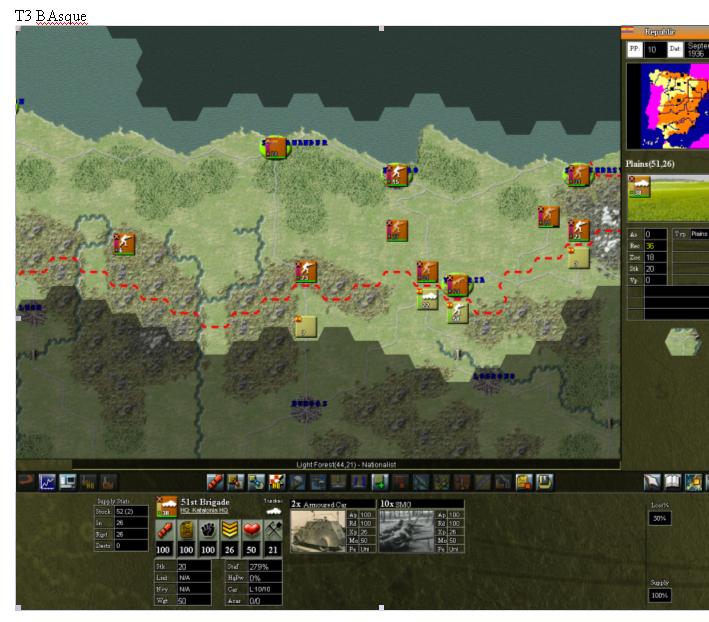
Task: Click the Burgos city hex
Action: click(307, 411)
